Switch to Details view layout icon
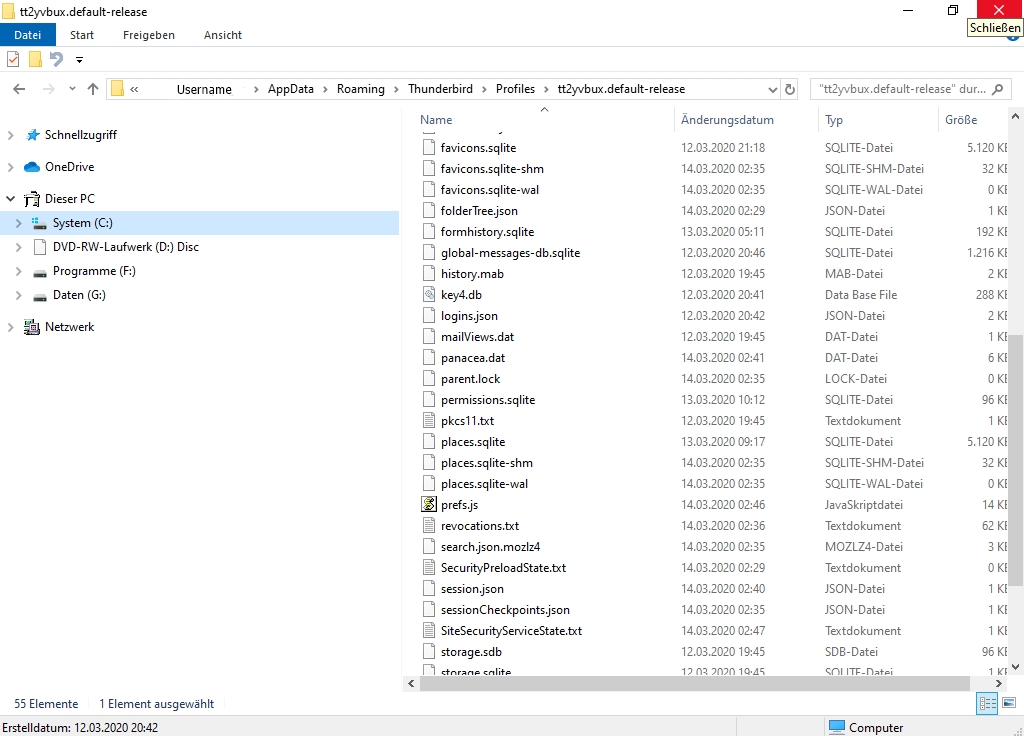The height and width of the screenshot is (736, 1024). tap(987, 704)
